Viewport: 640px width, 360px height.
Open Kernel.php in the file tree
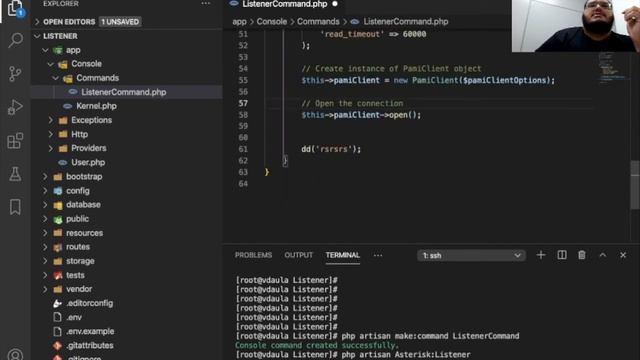coord(96,106)
